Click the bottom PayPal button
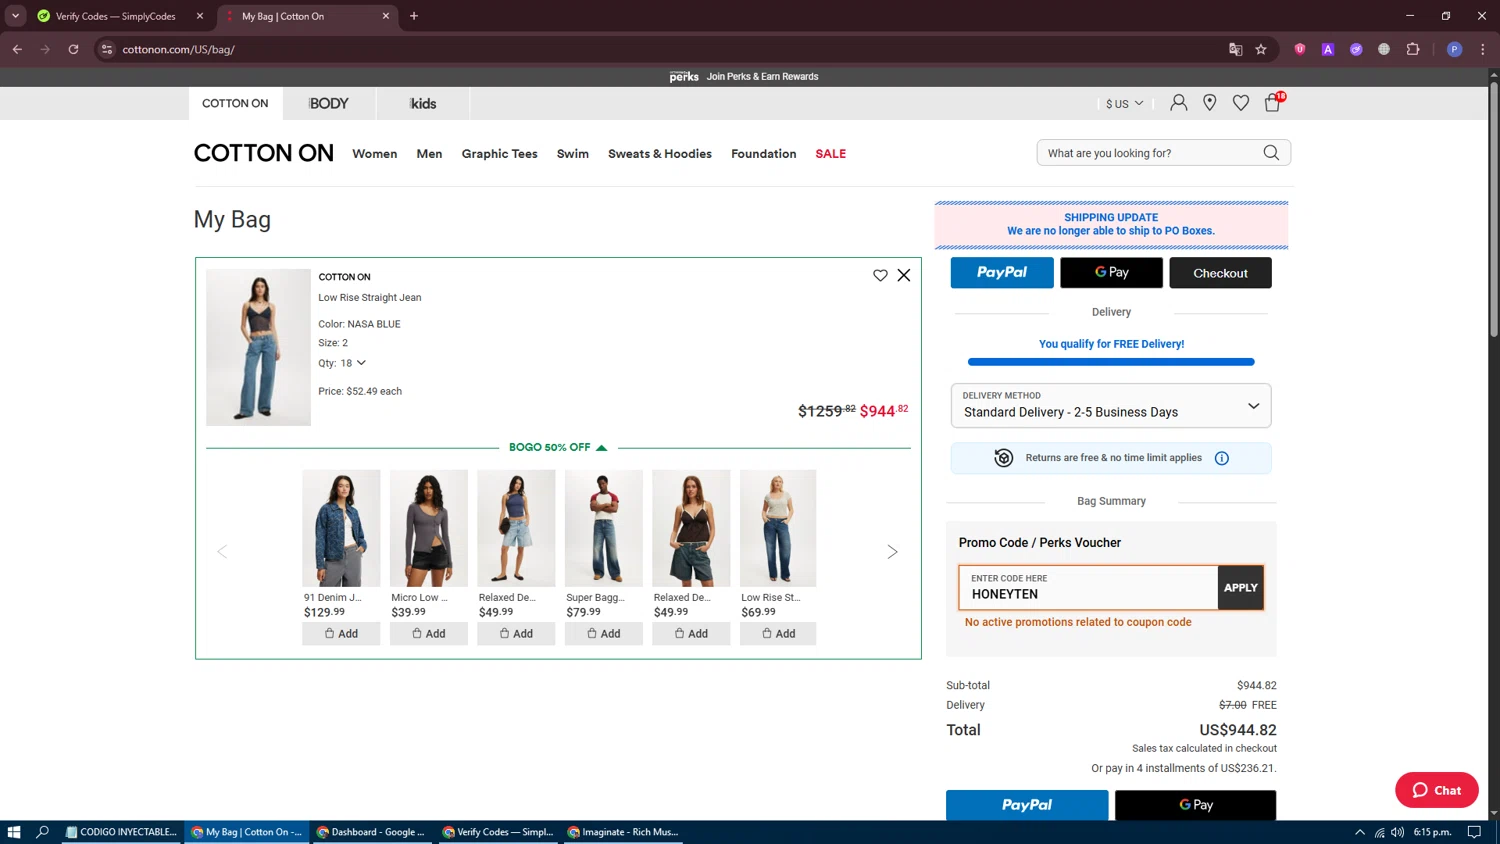 (1027, 805)
